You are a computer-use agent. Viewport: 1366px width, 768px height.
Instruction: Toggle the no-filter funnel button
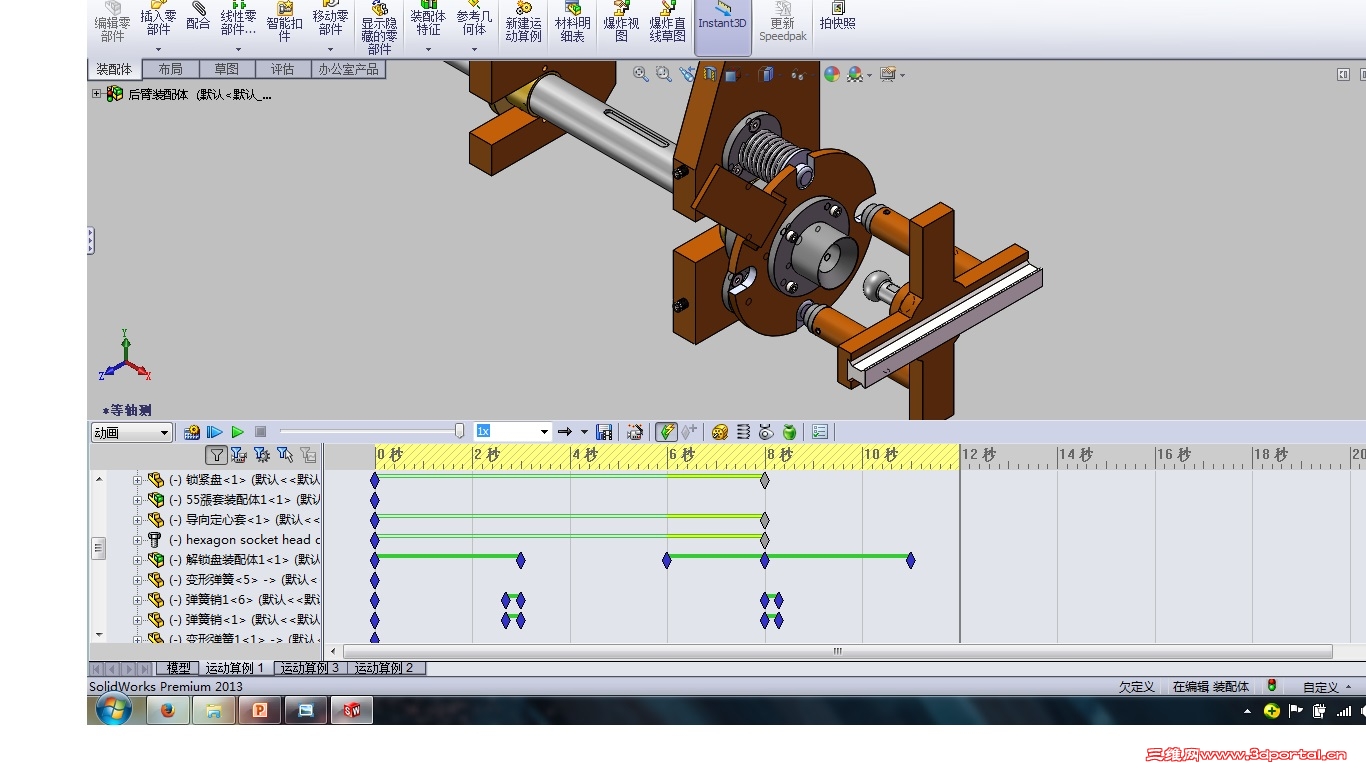(x=216, y=455)
